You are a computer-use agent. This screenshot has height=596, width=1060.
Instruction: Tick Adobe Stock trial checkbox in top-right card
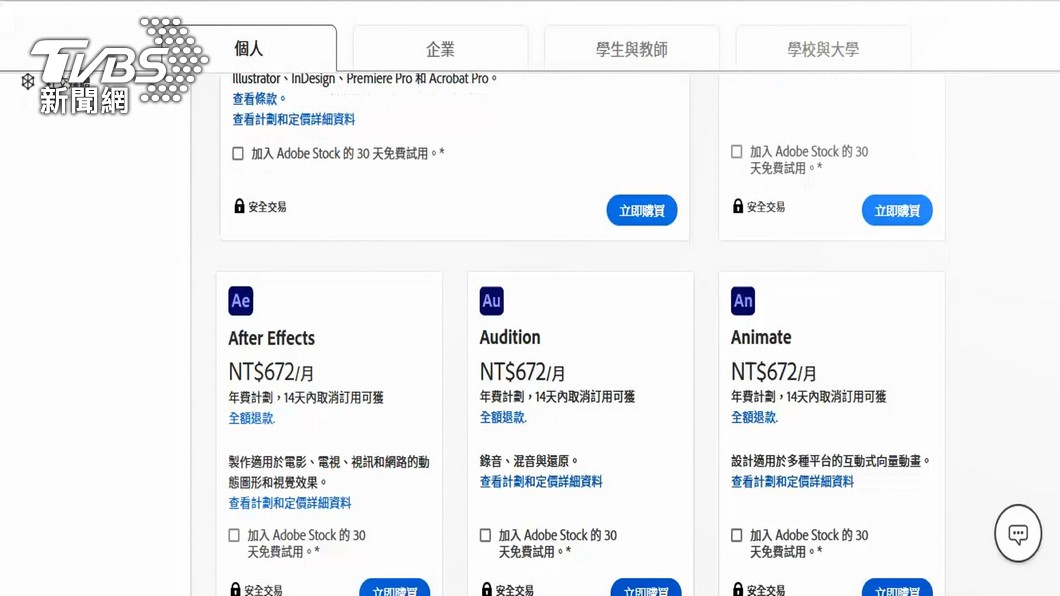tap(737, 151)
